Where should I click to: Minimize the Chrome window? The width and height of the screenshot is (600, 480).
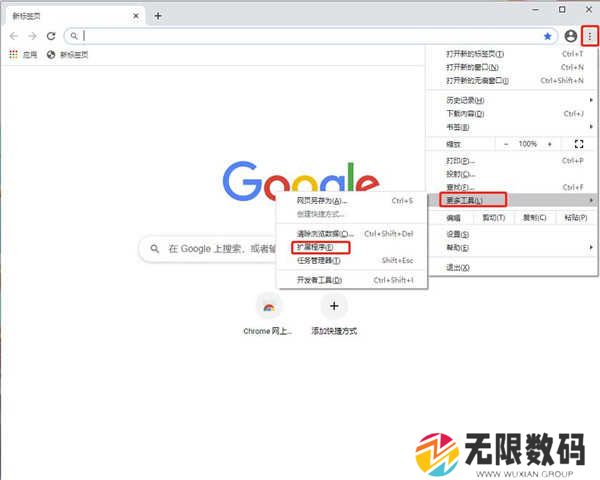click(536, 10)
